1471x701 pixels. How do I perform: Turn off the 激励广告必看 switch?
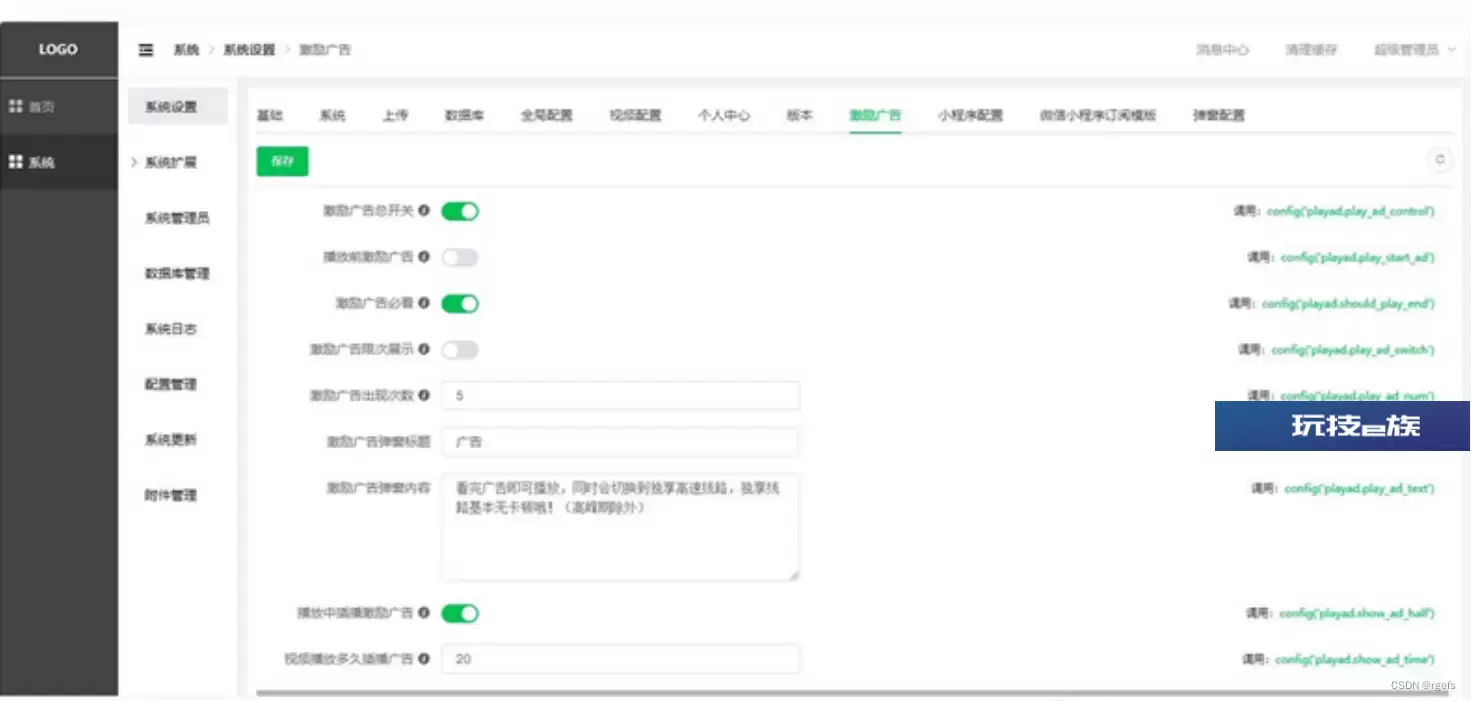pyautogui.click(x=460, y=303)
